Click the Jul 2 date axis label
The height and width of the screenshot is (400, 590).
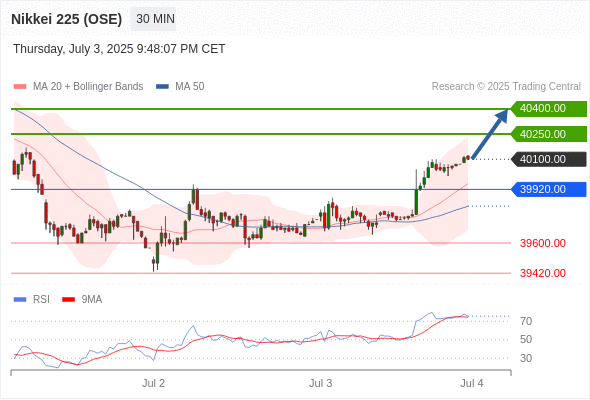(153, 383)
